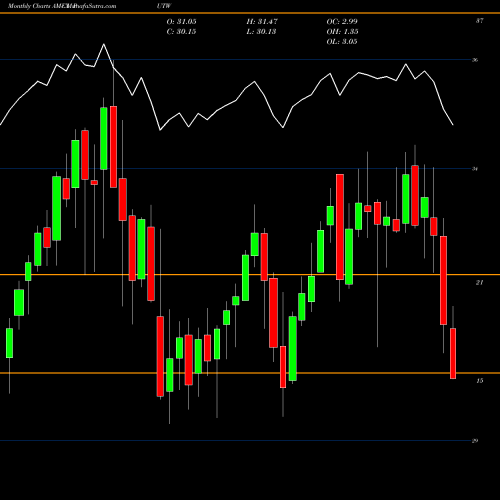This screenshot has height=500, width=500.
Task: Click the 'C: 30.15' close price value
Action: [x=181, y=32]
